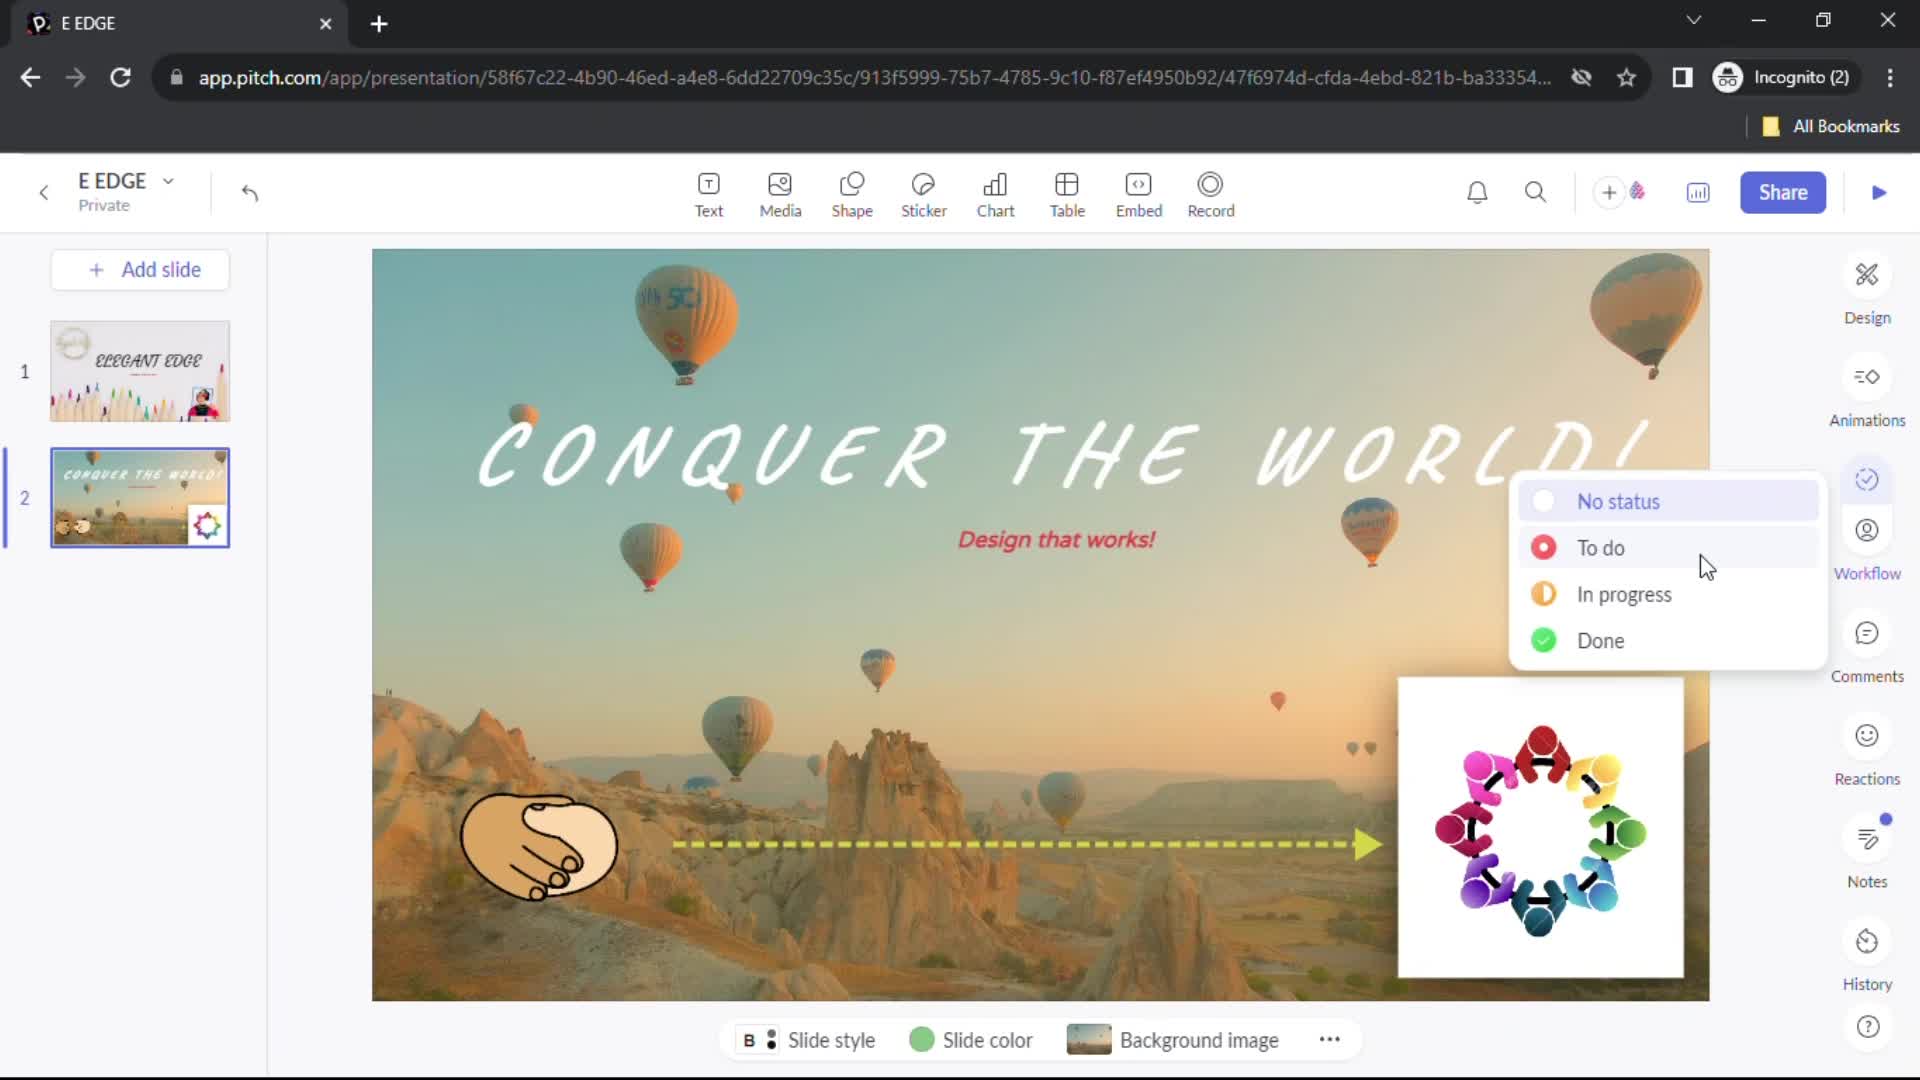Viewport: 1920px width, 1080px height.
Task: Select the Chart tool
Action: [x=996, y=193]
